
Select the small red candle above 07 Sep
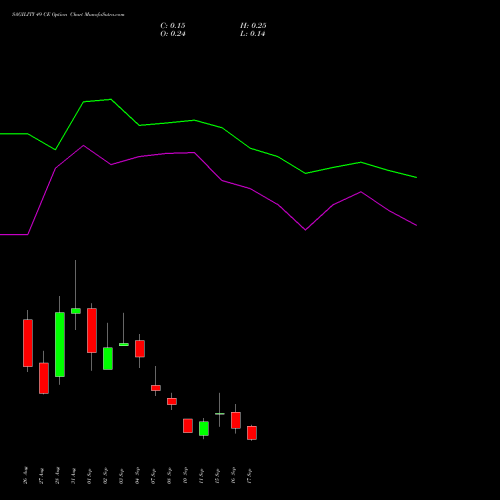click(x=156, y=388)
